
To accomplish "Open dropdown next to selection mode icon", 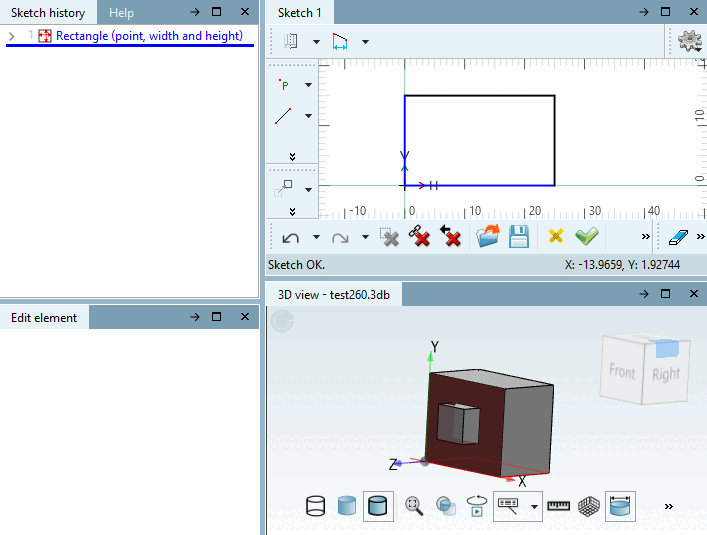I will point(534,507).
